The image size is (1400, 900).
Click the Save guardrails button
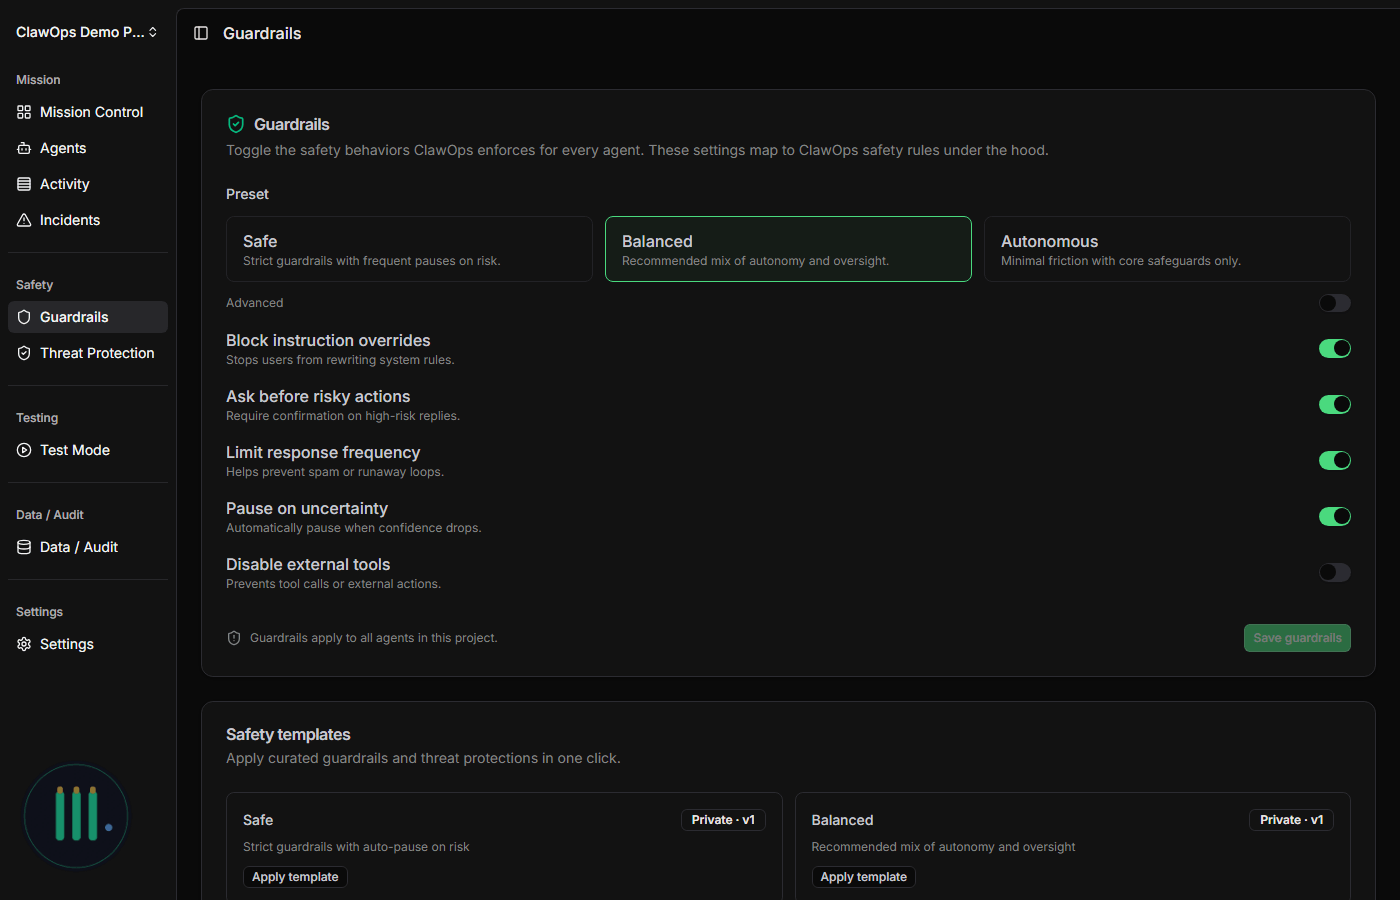1296,638
